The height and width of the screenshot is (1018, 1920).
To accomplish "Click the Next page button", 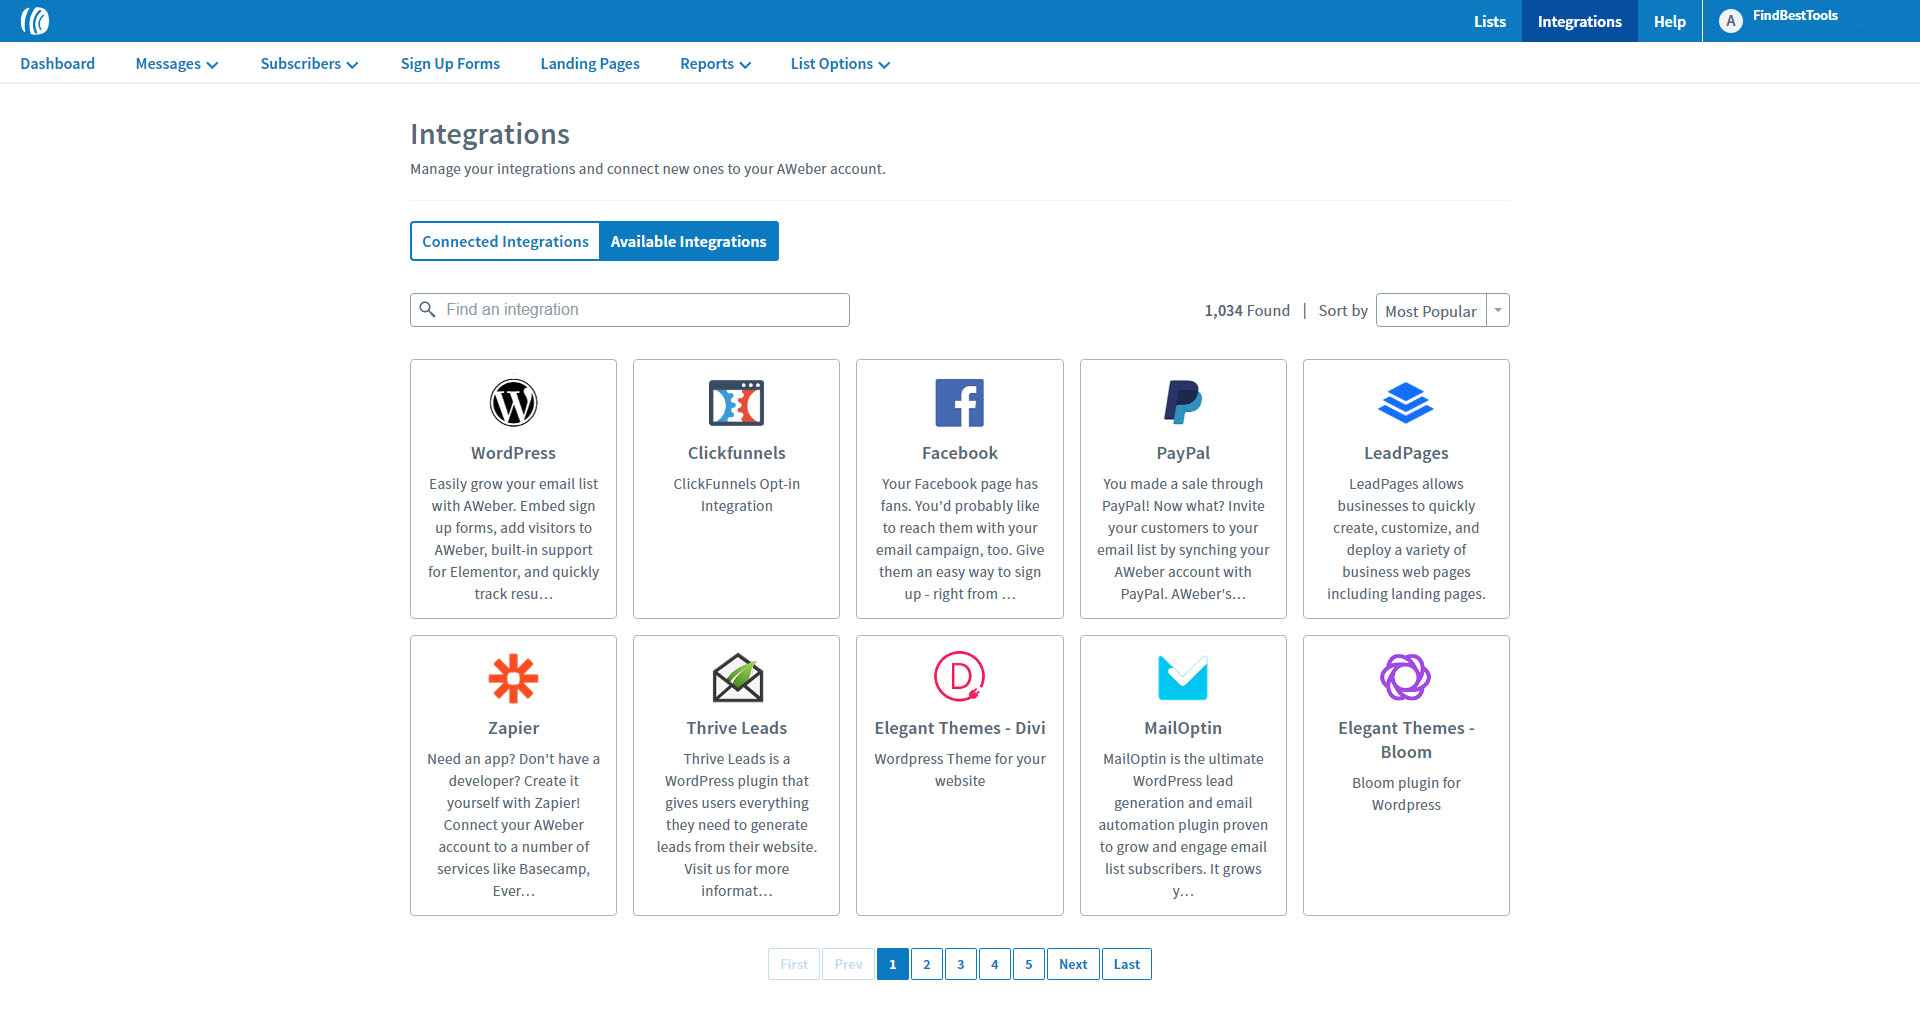I will [1073, 964].
